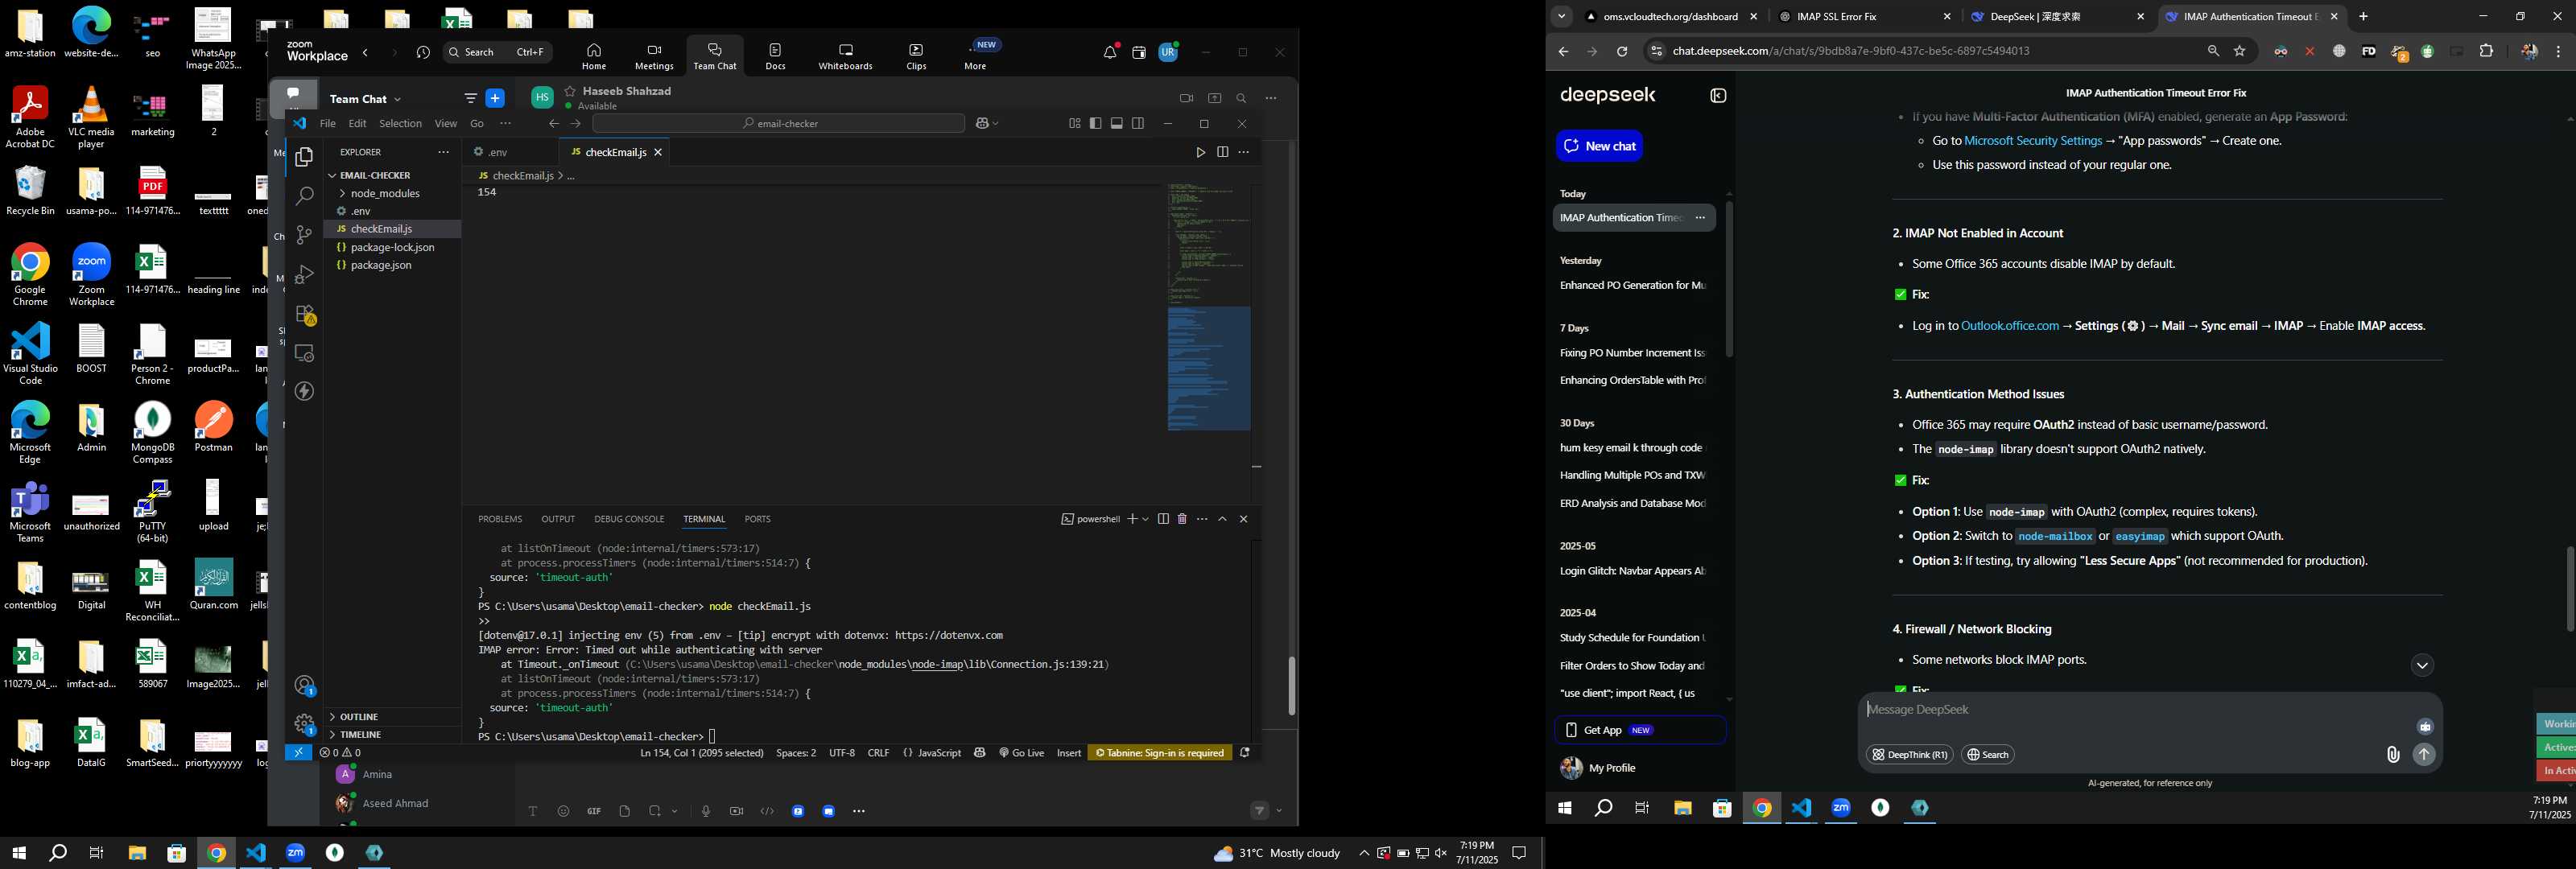Open the Search view in VS Code activity bar

pyautogui.click(x=304, y=196)
